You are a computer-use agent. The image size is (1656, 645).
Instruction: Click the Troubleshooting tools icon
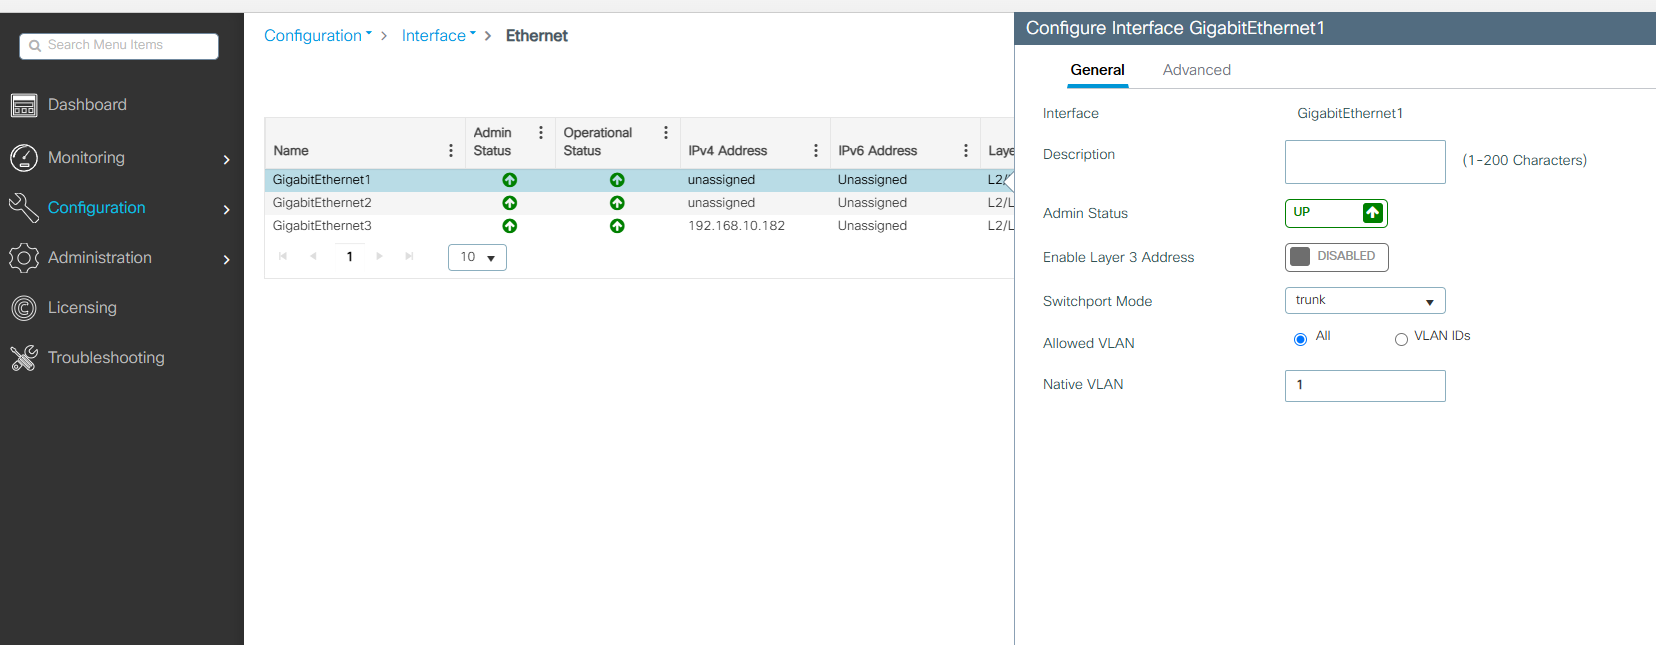[x=24, y=358]
